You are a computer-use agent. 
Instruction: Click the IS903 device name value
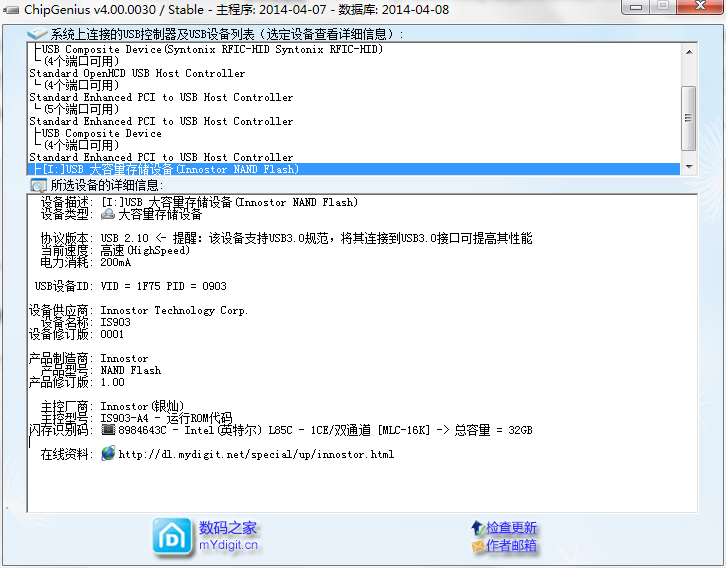pyautogui.click(x=116, y=322)
